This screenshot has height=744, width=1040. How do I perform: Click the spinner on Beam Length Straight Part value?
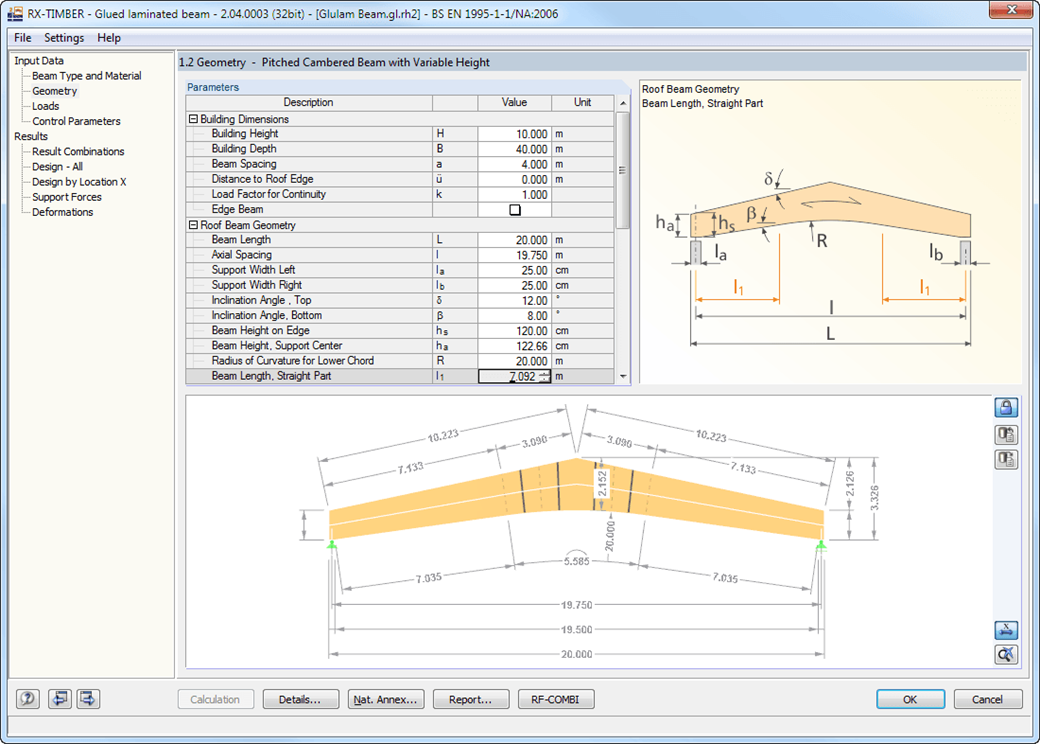pyautogui.click(x=544, y=376)
